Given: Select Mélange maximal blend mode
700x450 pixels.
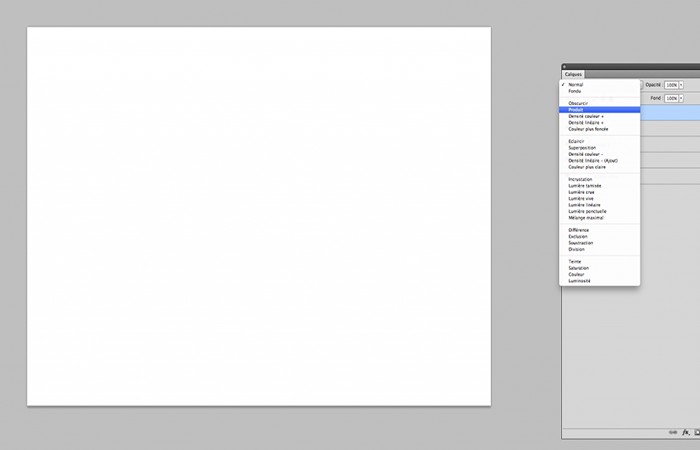Looking at the screenshot, I should tap(600, 218).
